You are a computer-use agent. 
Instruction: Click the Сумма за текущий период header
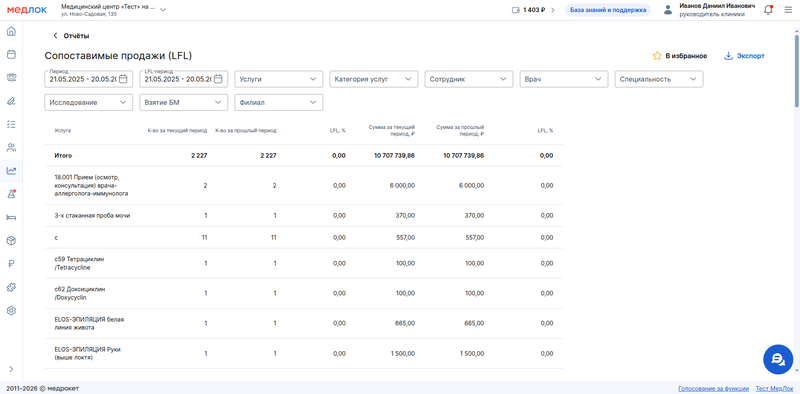(x=391, y=130)
